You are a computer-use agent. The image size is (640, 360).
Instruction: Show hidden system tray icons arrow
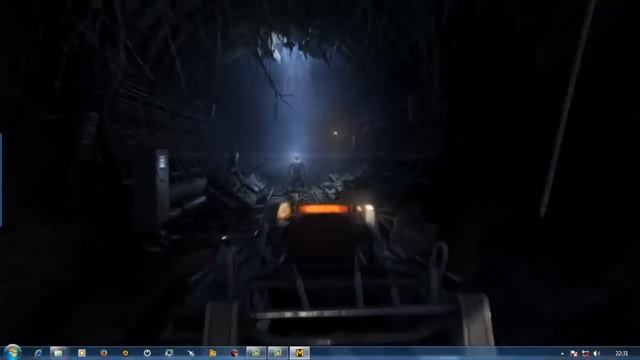click(x=562, y=353)
